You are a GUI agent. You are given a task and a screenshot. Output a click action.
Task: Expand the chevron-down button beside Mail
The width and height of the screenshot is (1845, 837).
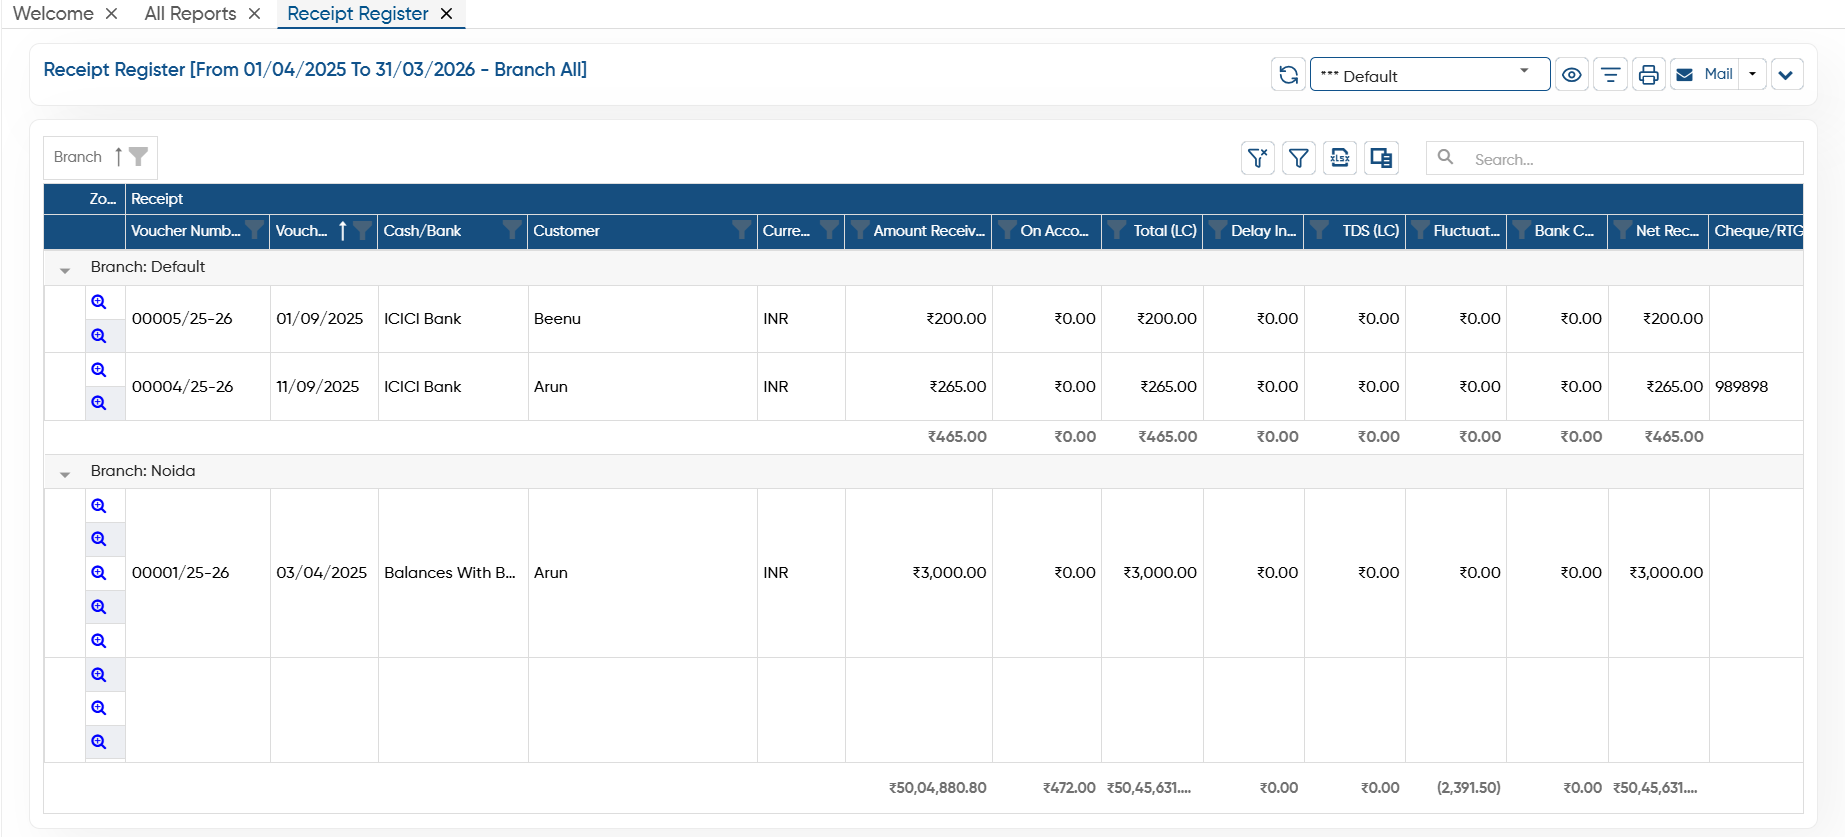(1786, 75)
